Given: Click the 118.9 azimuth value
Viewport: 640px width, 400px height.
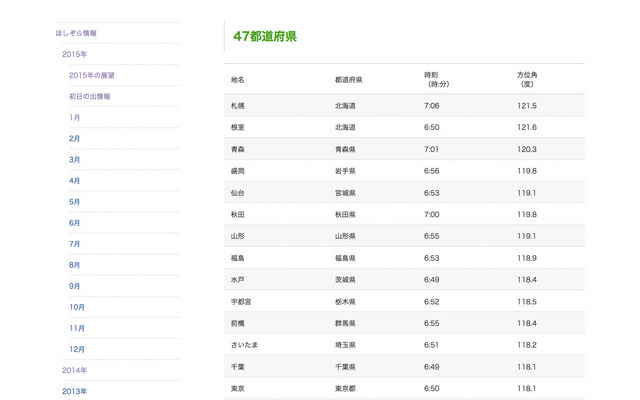Looking at the screenshot, I should [527, 258].
